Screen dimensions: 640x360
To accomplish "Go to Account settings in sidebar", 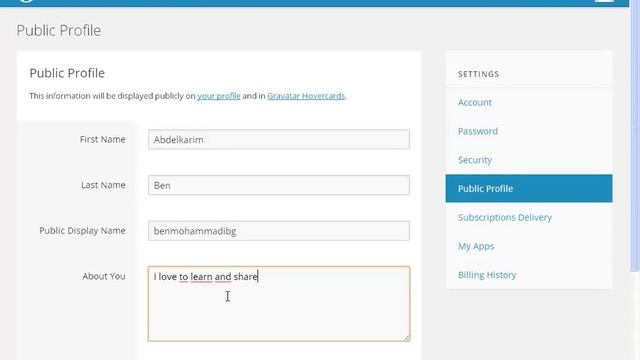I will (x=475, y=102).
